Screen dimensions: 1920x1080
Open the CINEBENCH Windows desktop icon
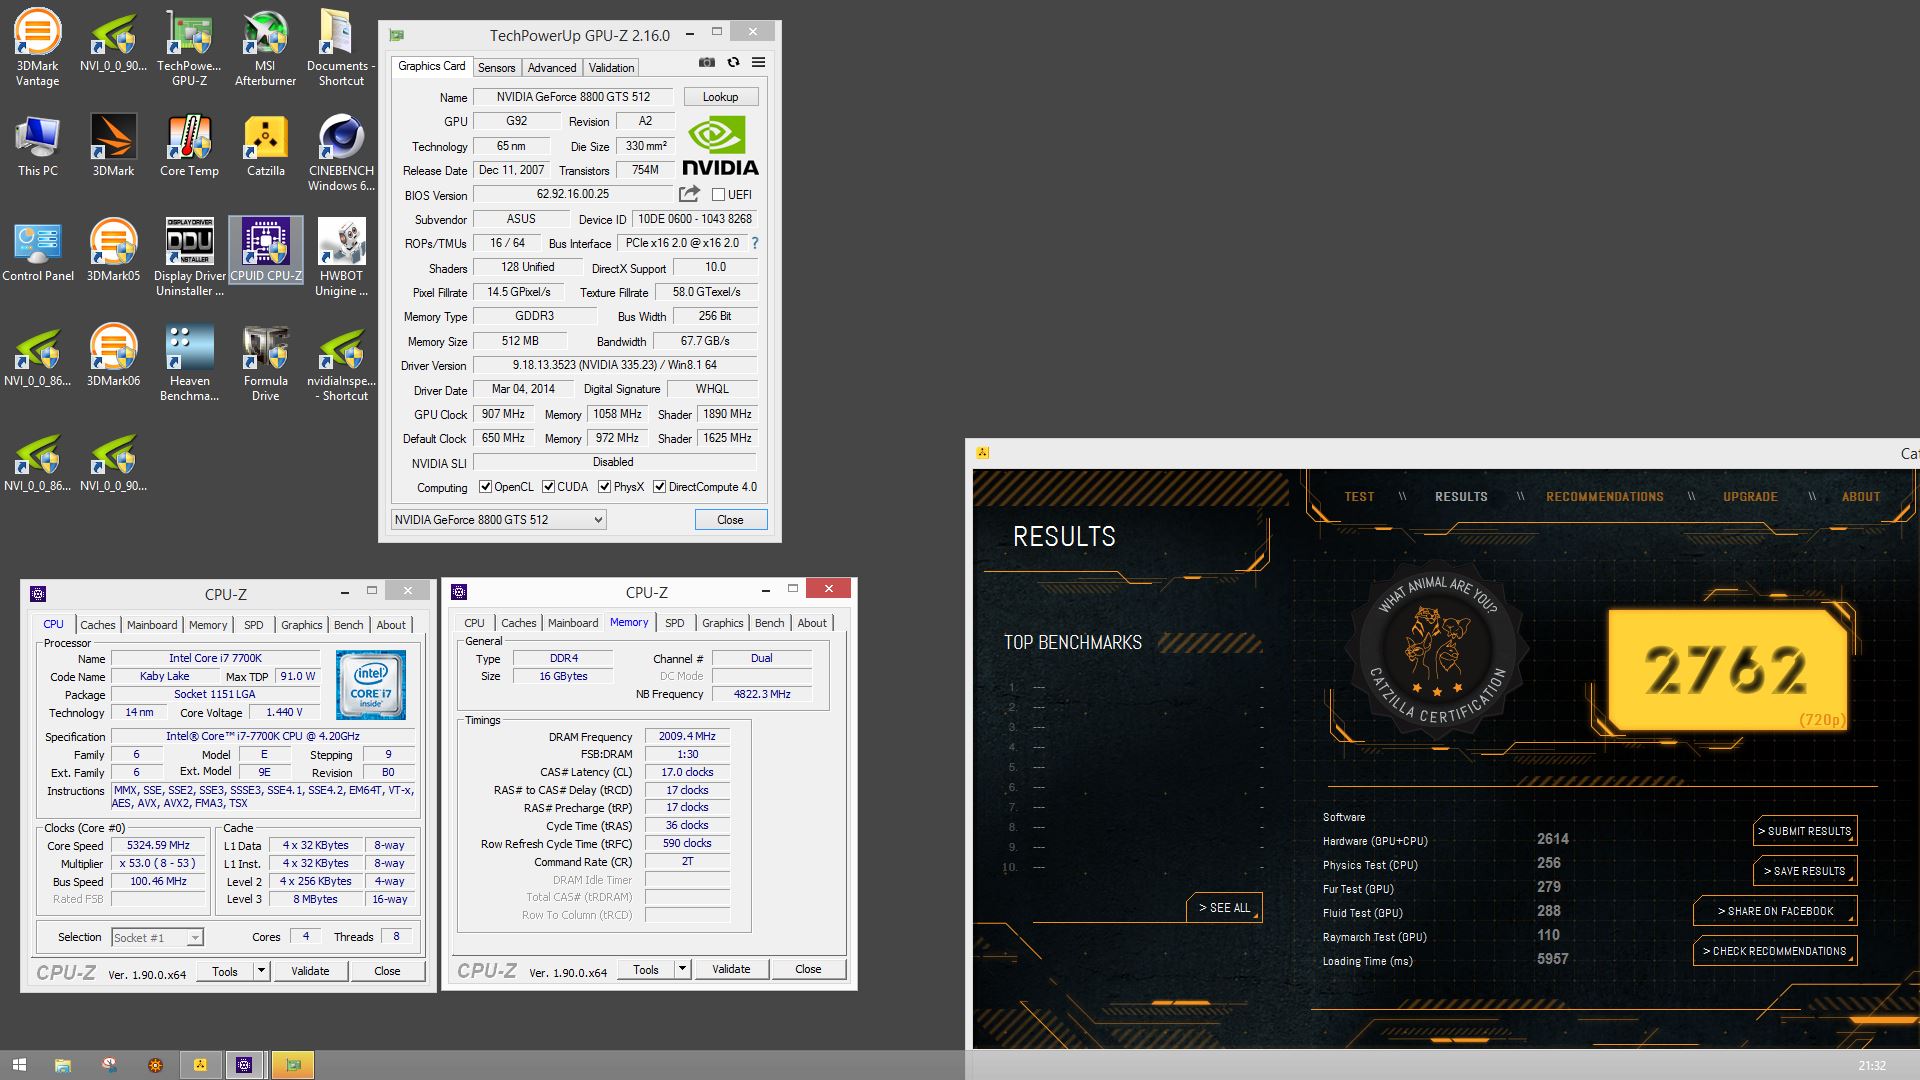[x=341, y=152]
